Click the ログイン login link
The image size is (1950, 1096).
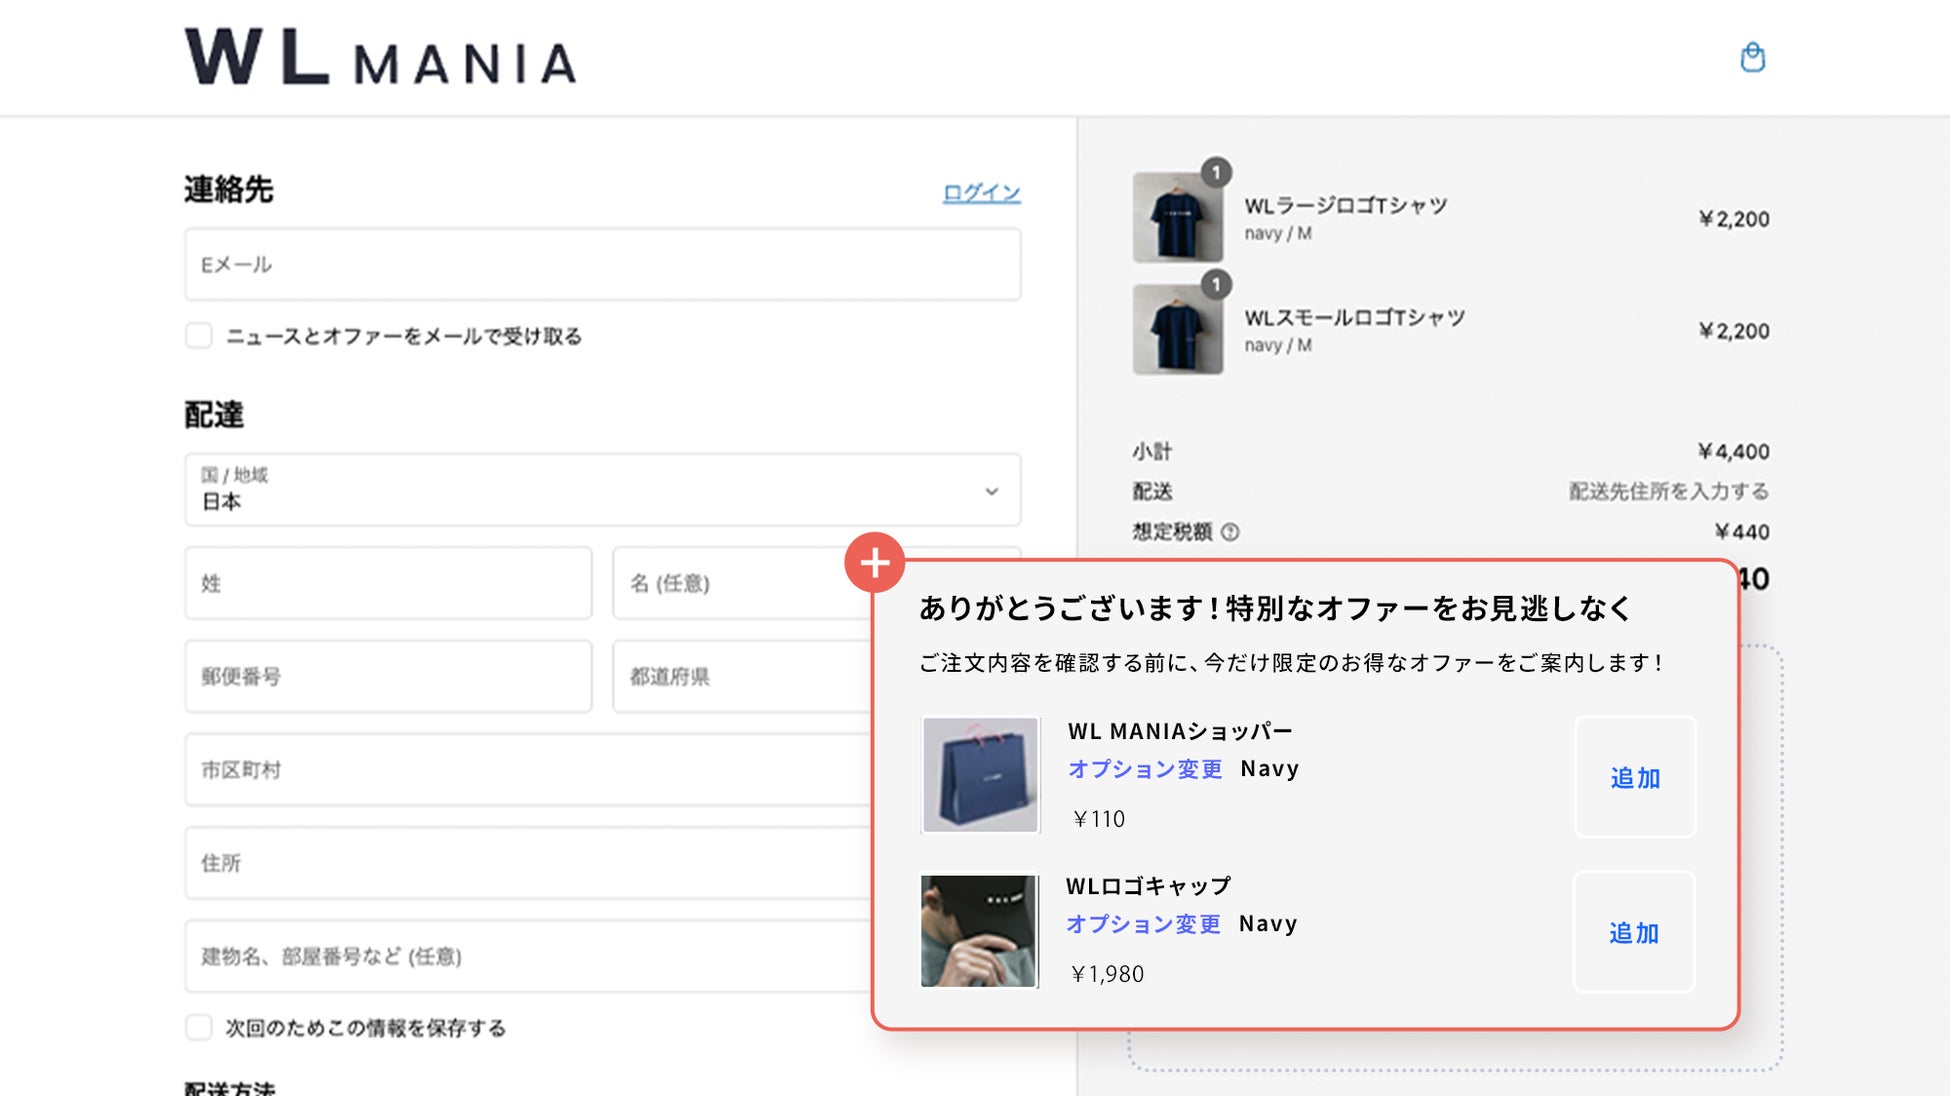tap(981, 193)
